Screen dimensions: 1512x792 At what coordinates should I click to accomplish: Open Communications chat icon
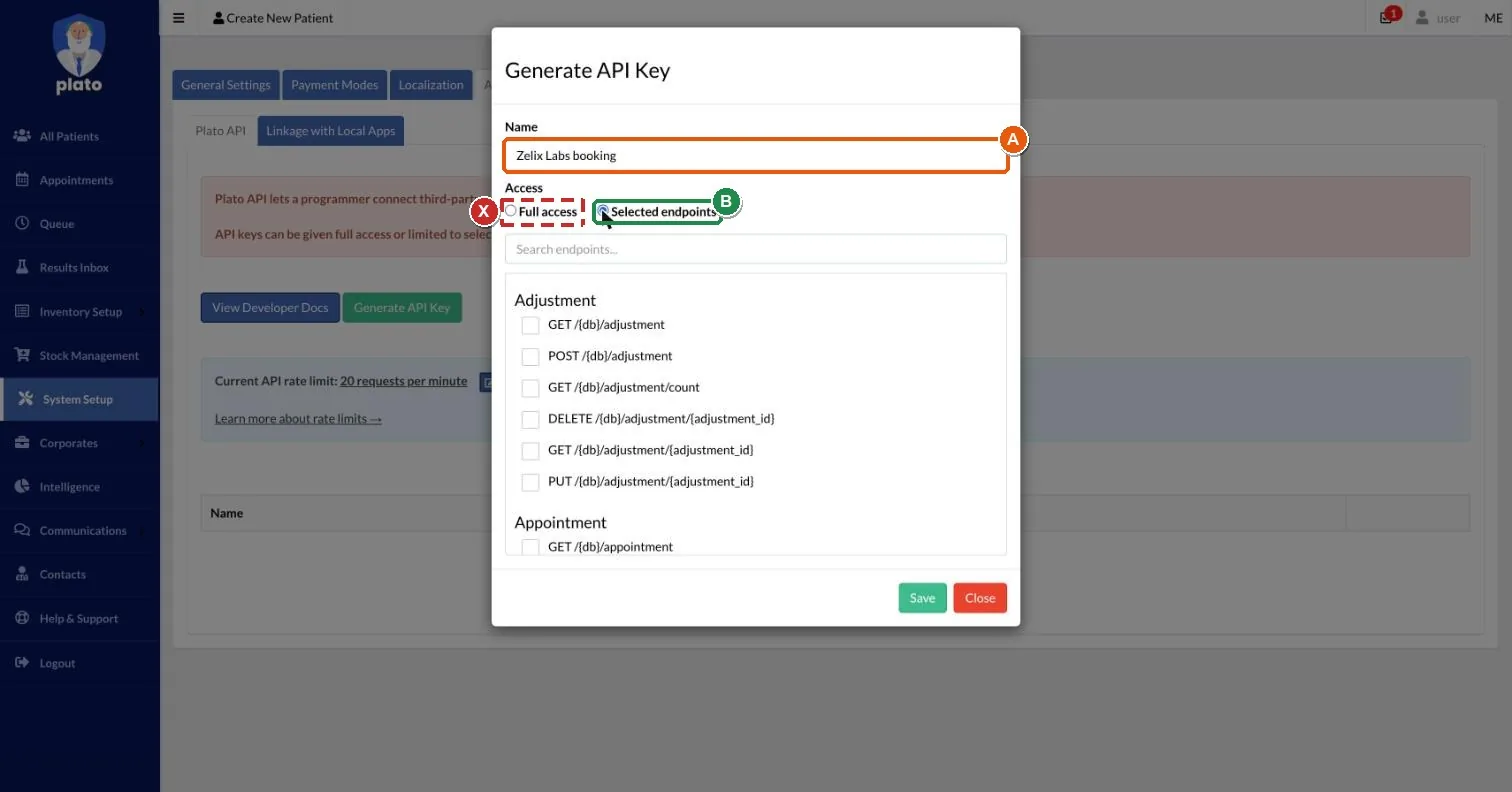click(x=22, y=530)
